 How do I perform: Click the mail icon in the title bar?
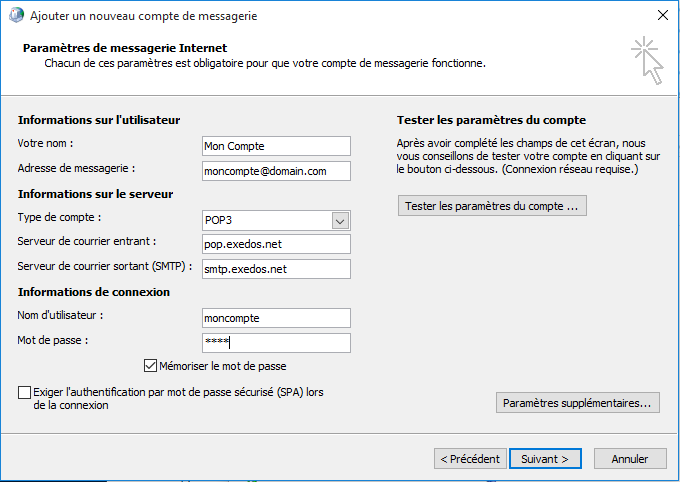coord(14,14)
